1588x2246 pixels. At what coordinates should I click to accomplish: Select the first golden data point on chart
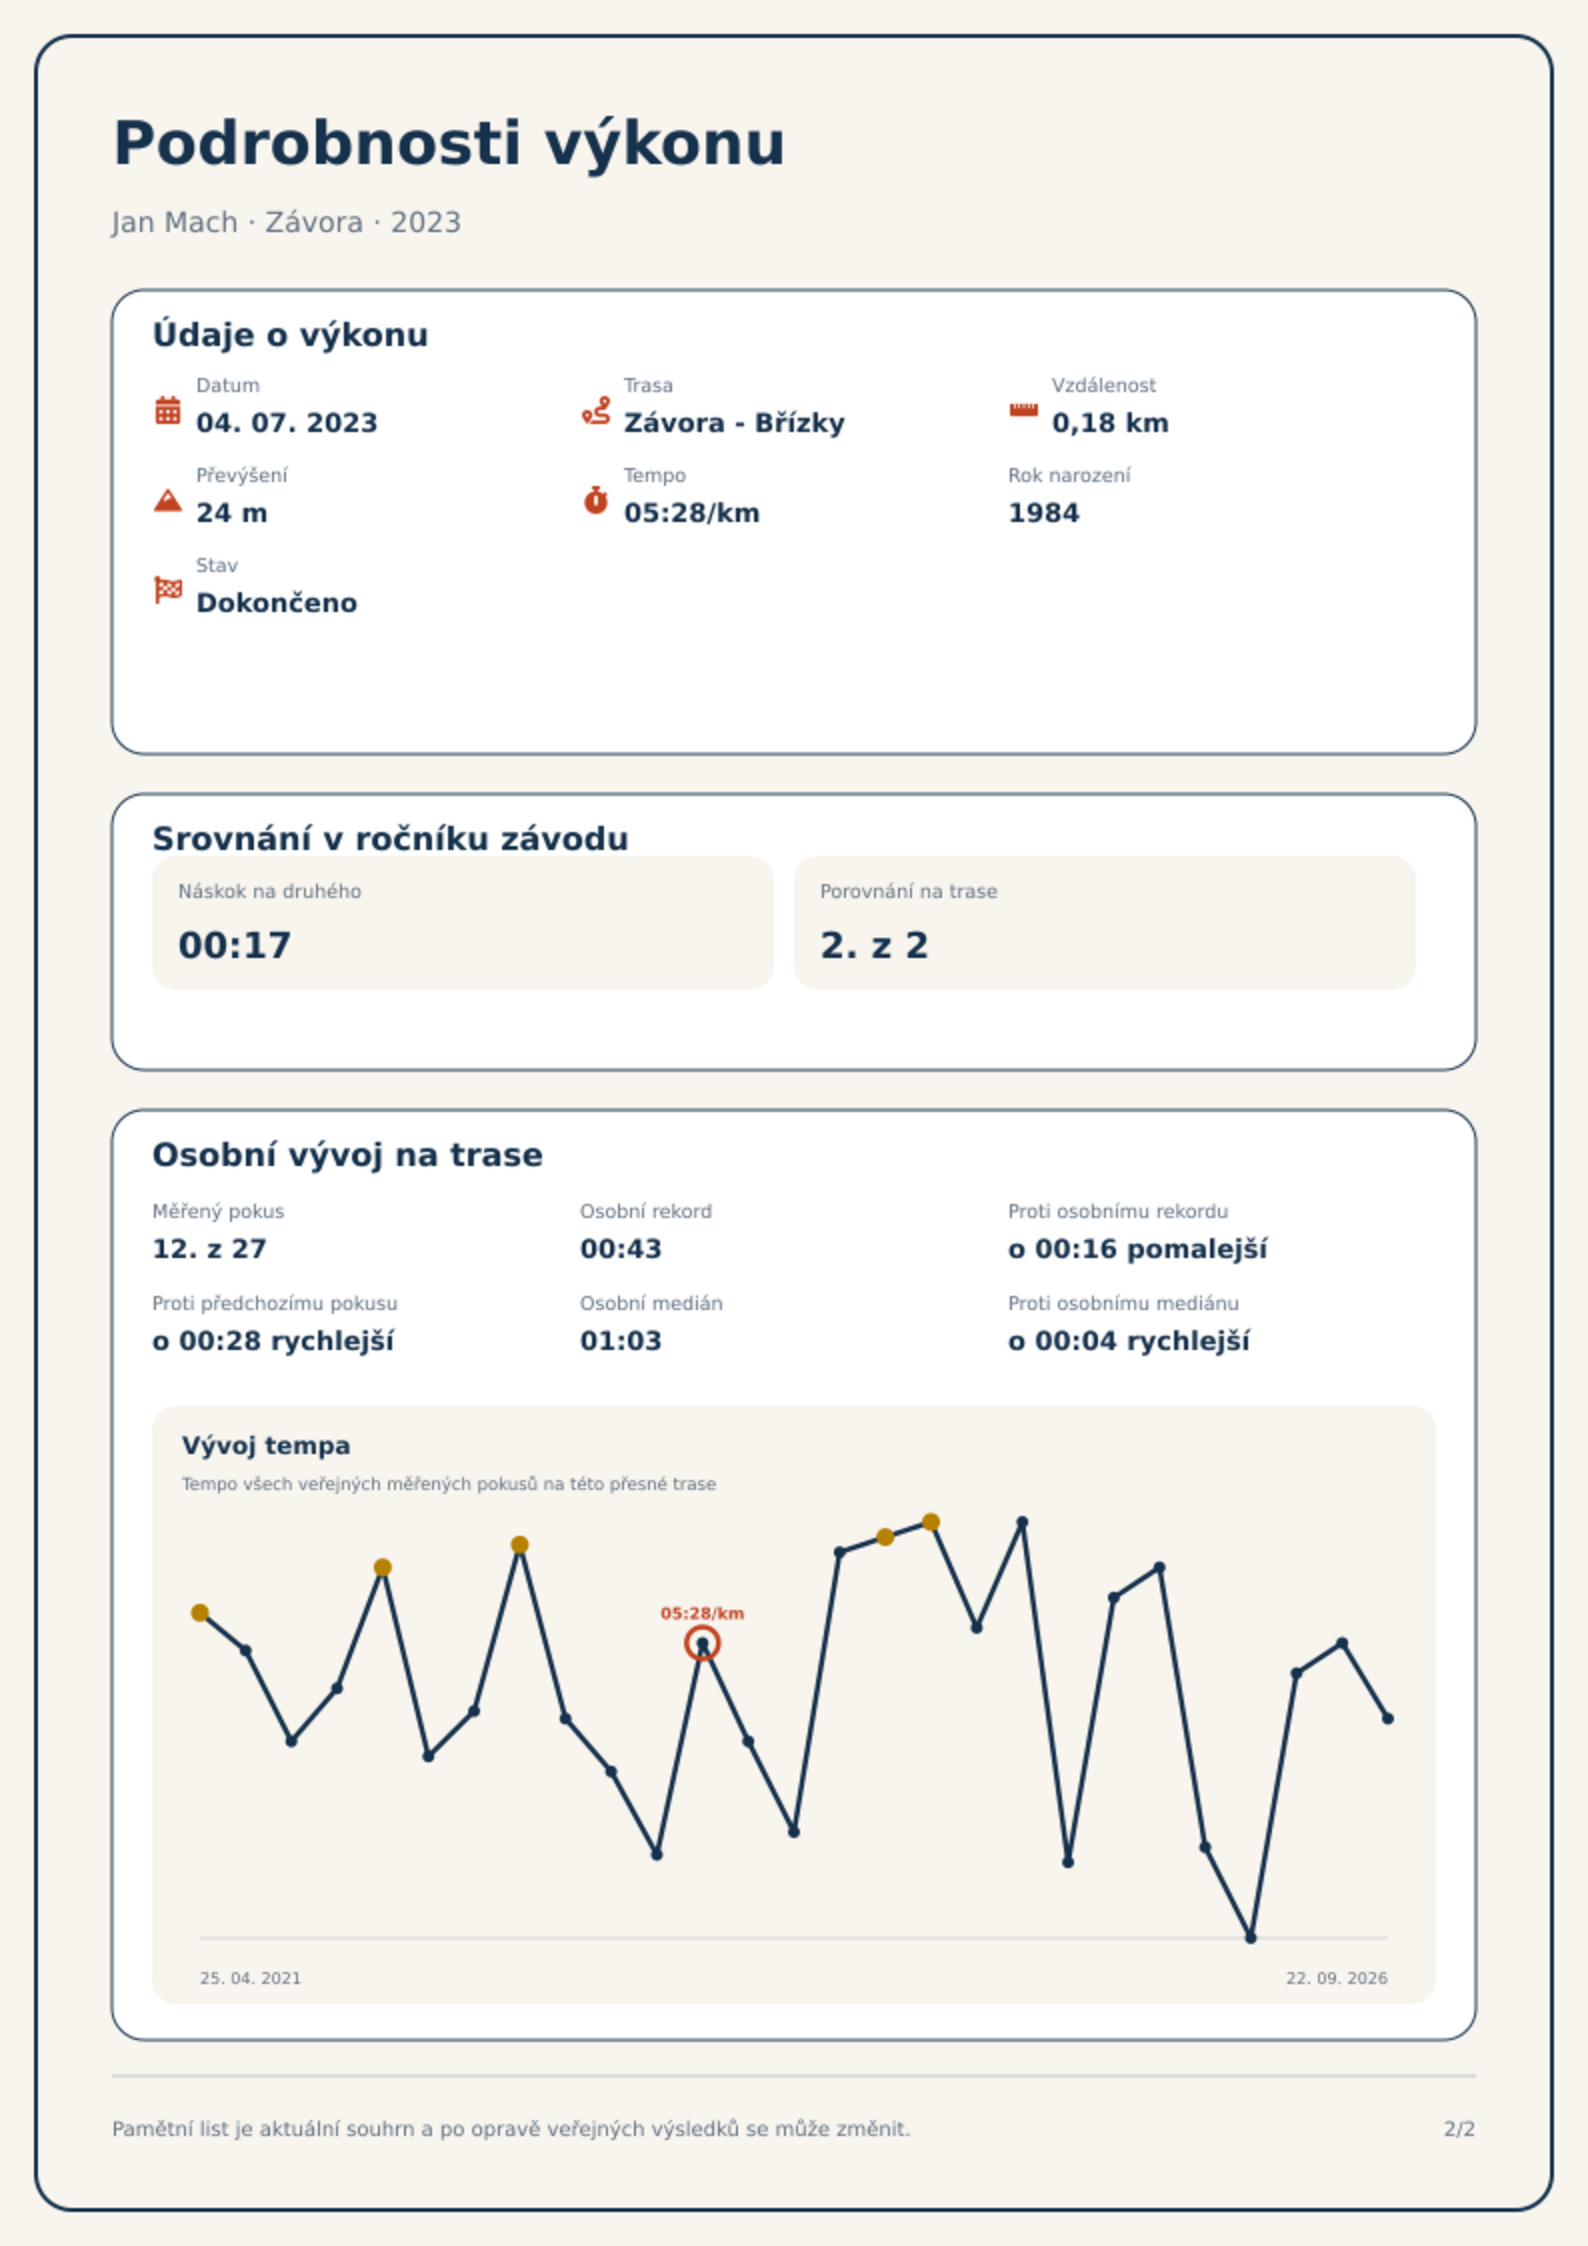(200, 1612)
